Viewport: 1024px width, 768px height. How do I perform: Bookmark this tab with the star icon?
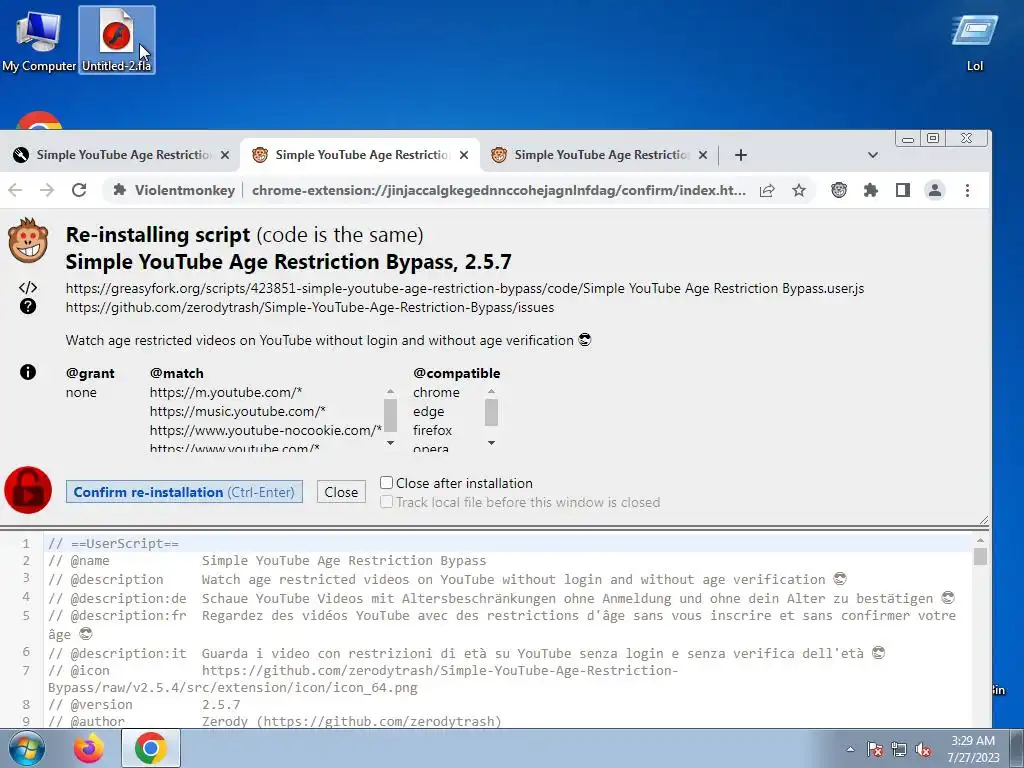coord(799,191)
